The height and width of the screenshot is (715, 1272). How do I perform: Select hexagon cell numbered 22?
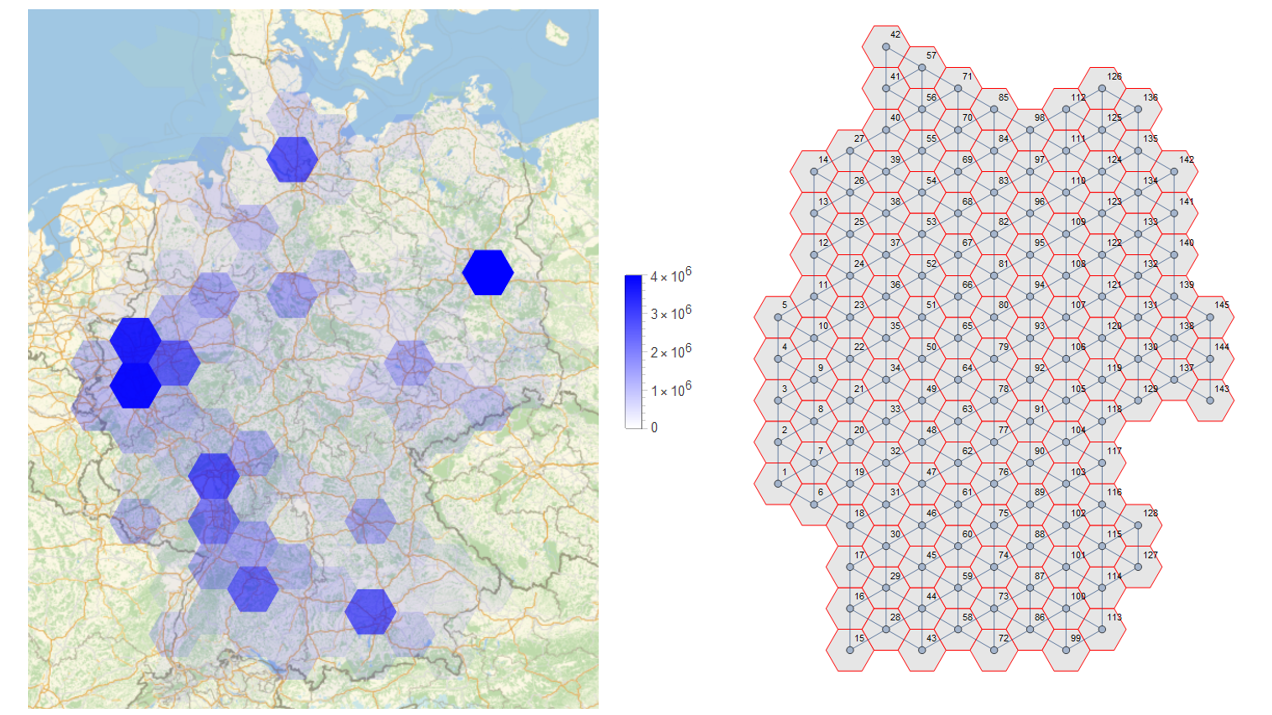click(850, 359)
